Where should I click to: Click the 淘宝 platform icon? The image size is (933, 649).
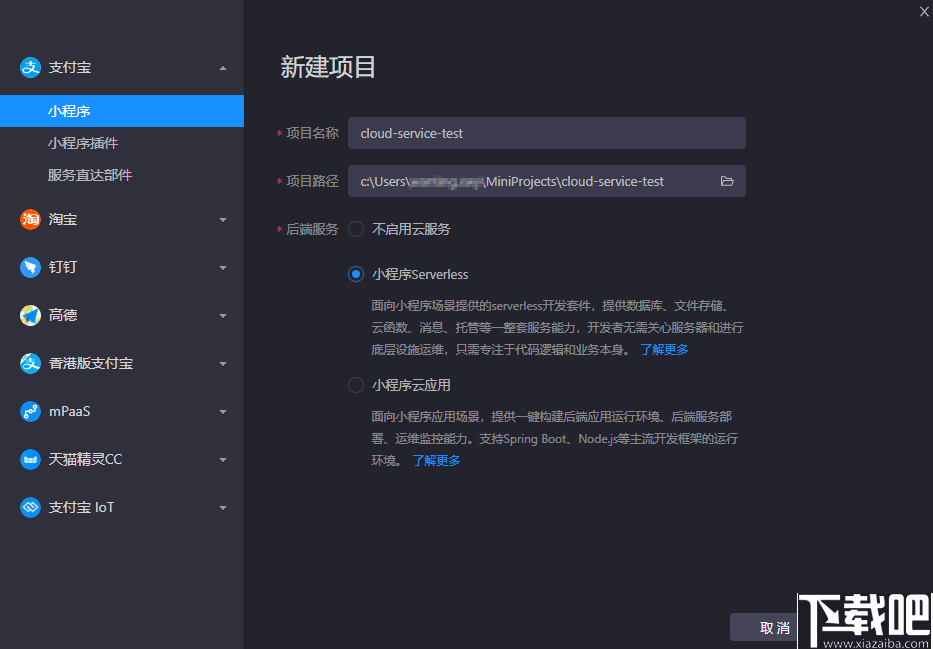pyautogui.click(x=30, y=219)
